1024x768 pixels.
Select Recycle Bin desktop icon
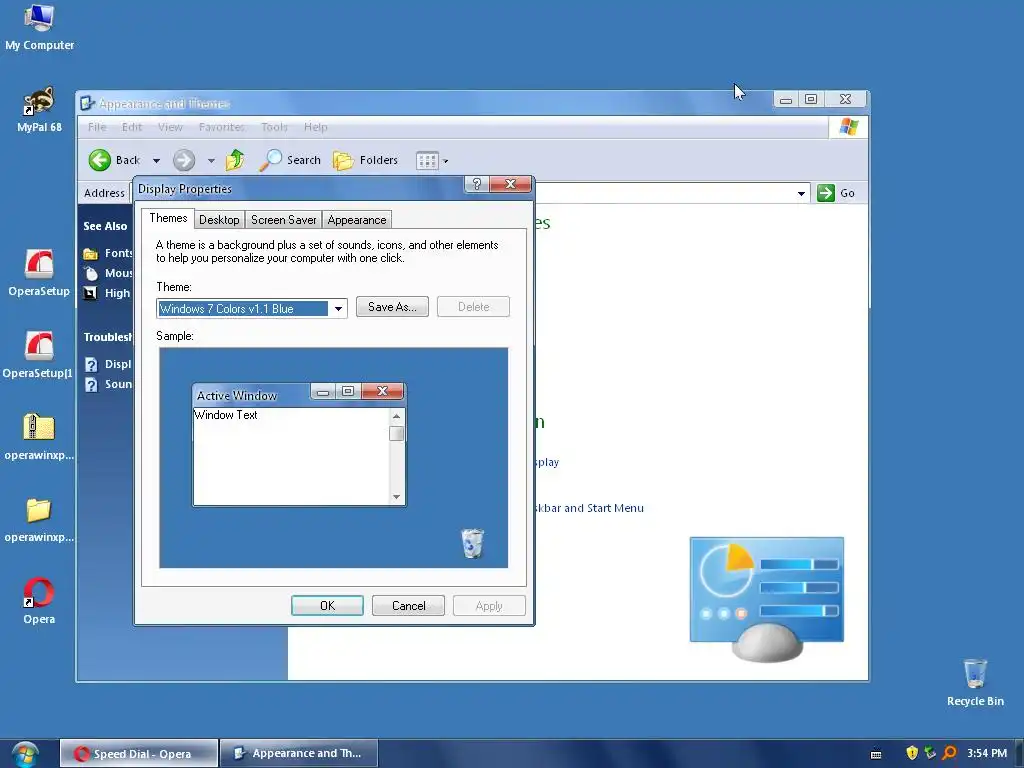[x=975, y=682]
